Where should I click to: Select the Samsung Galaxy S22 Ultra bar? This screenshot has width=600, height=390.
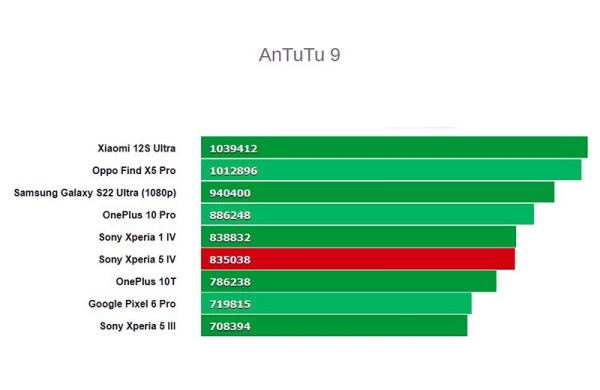(377, 192)
